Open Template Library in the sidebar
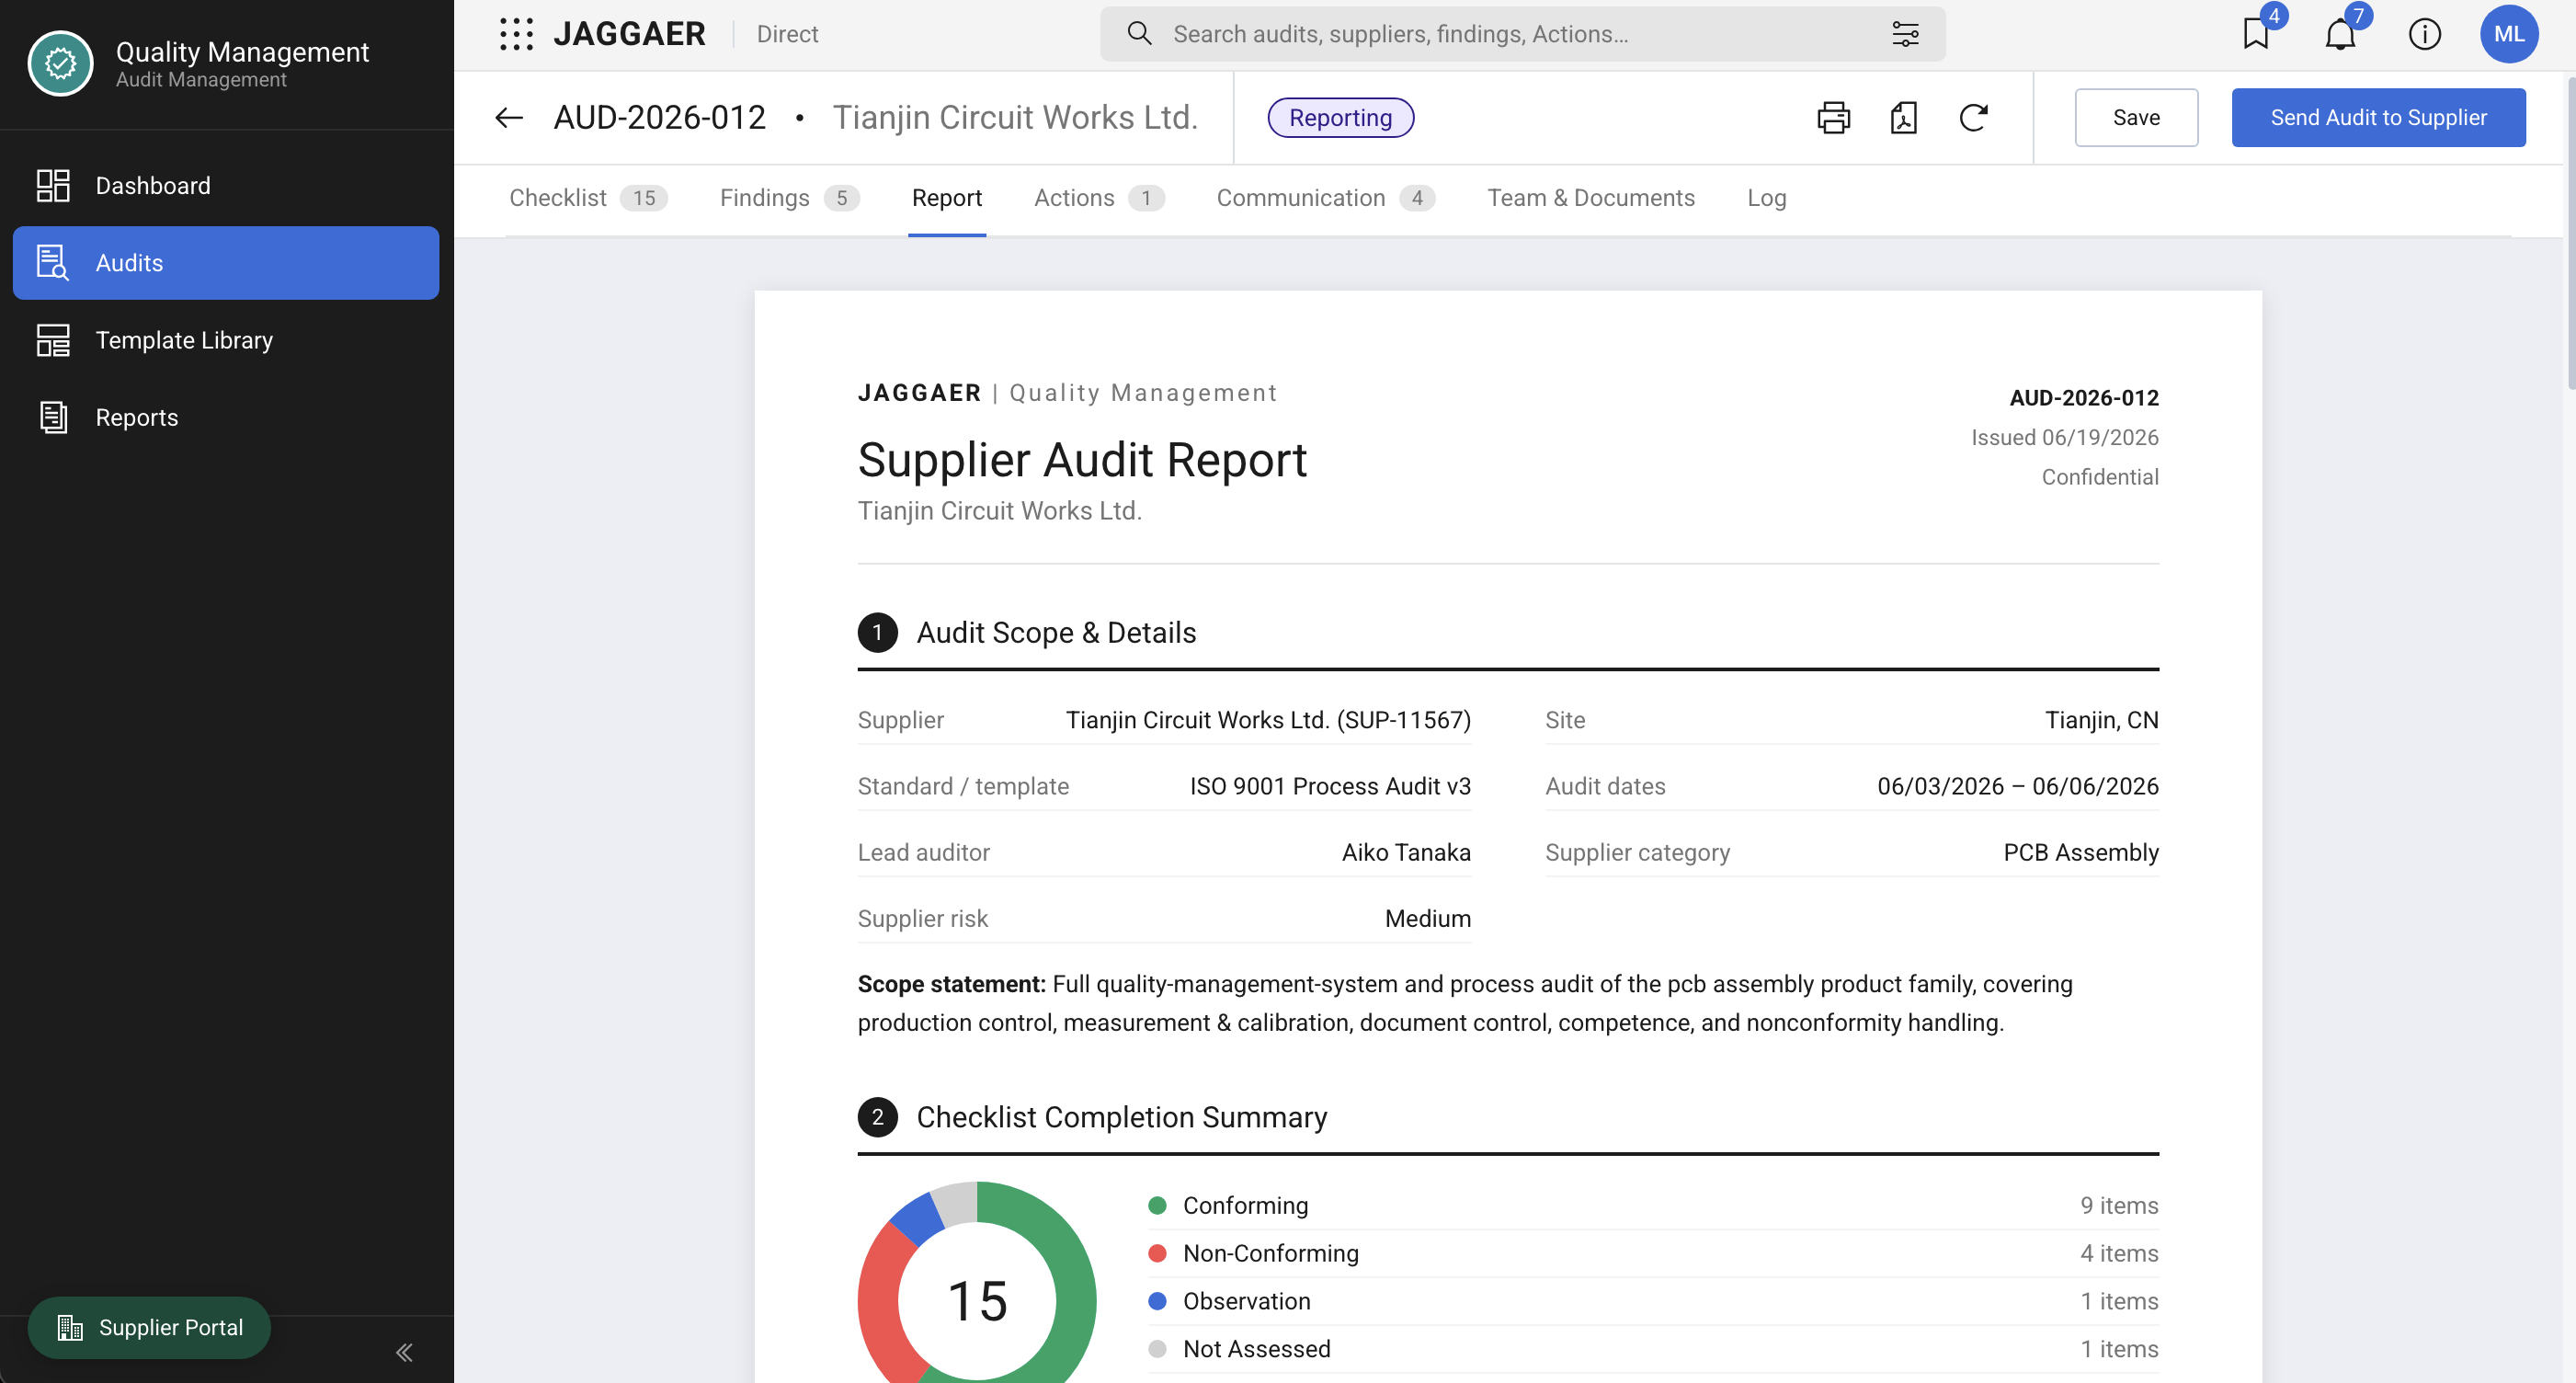 pyautogui.click(x=226, y=340)
